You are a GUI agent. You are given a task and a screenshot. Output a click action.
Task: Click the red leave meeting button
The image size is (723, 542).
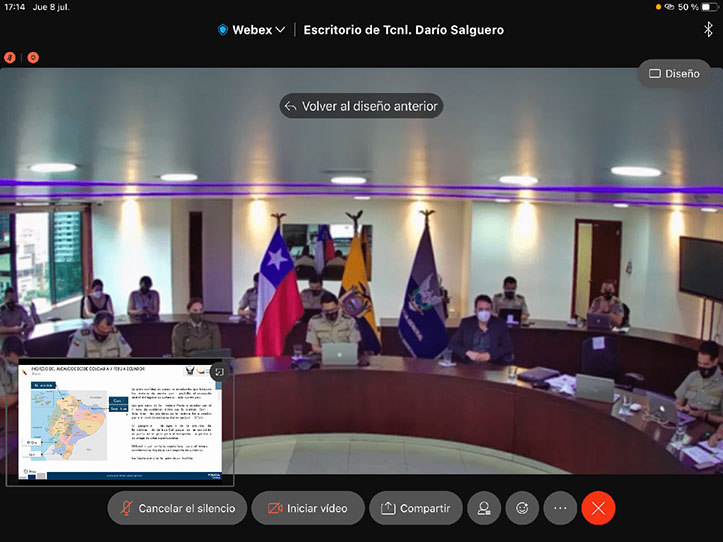tap(598, 508)
